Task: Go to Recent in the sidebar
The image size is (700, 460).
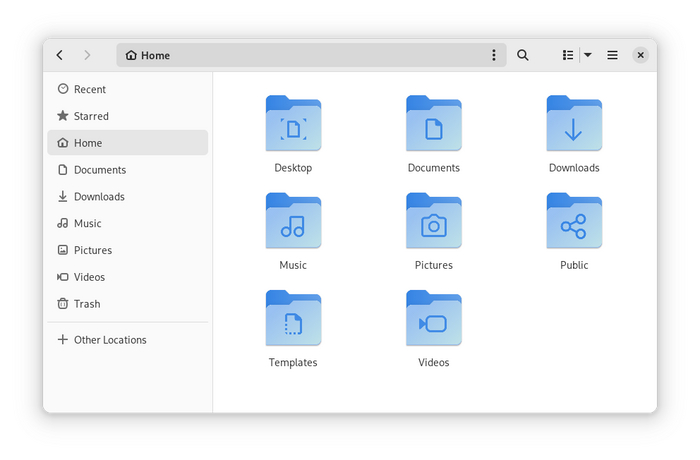Action: (89, 89)
